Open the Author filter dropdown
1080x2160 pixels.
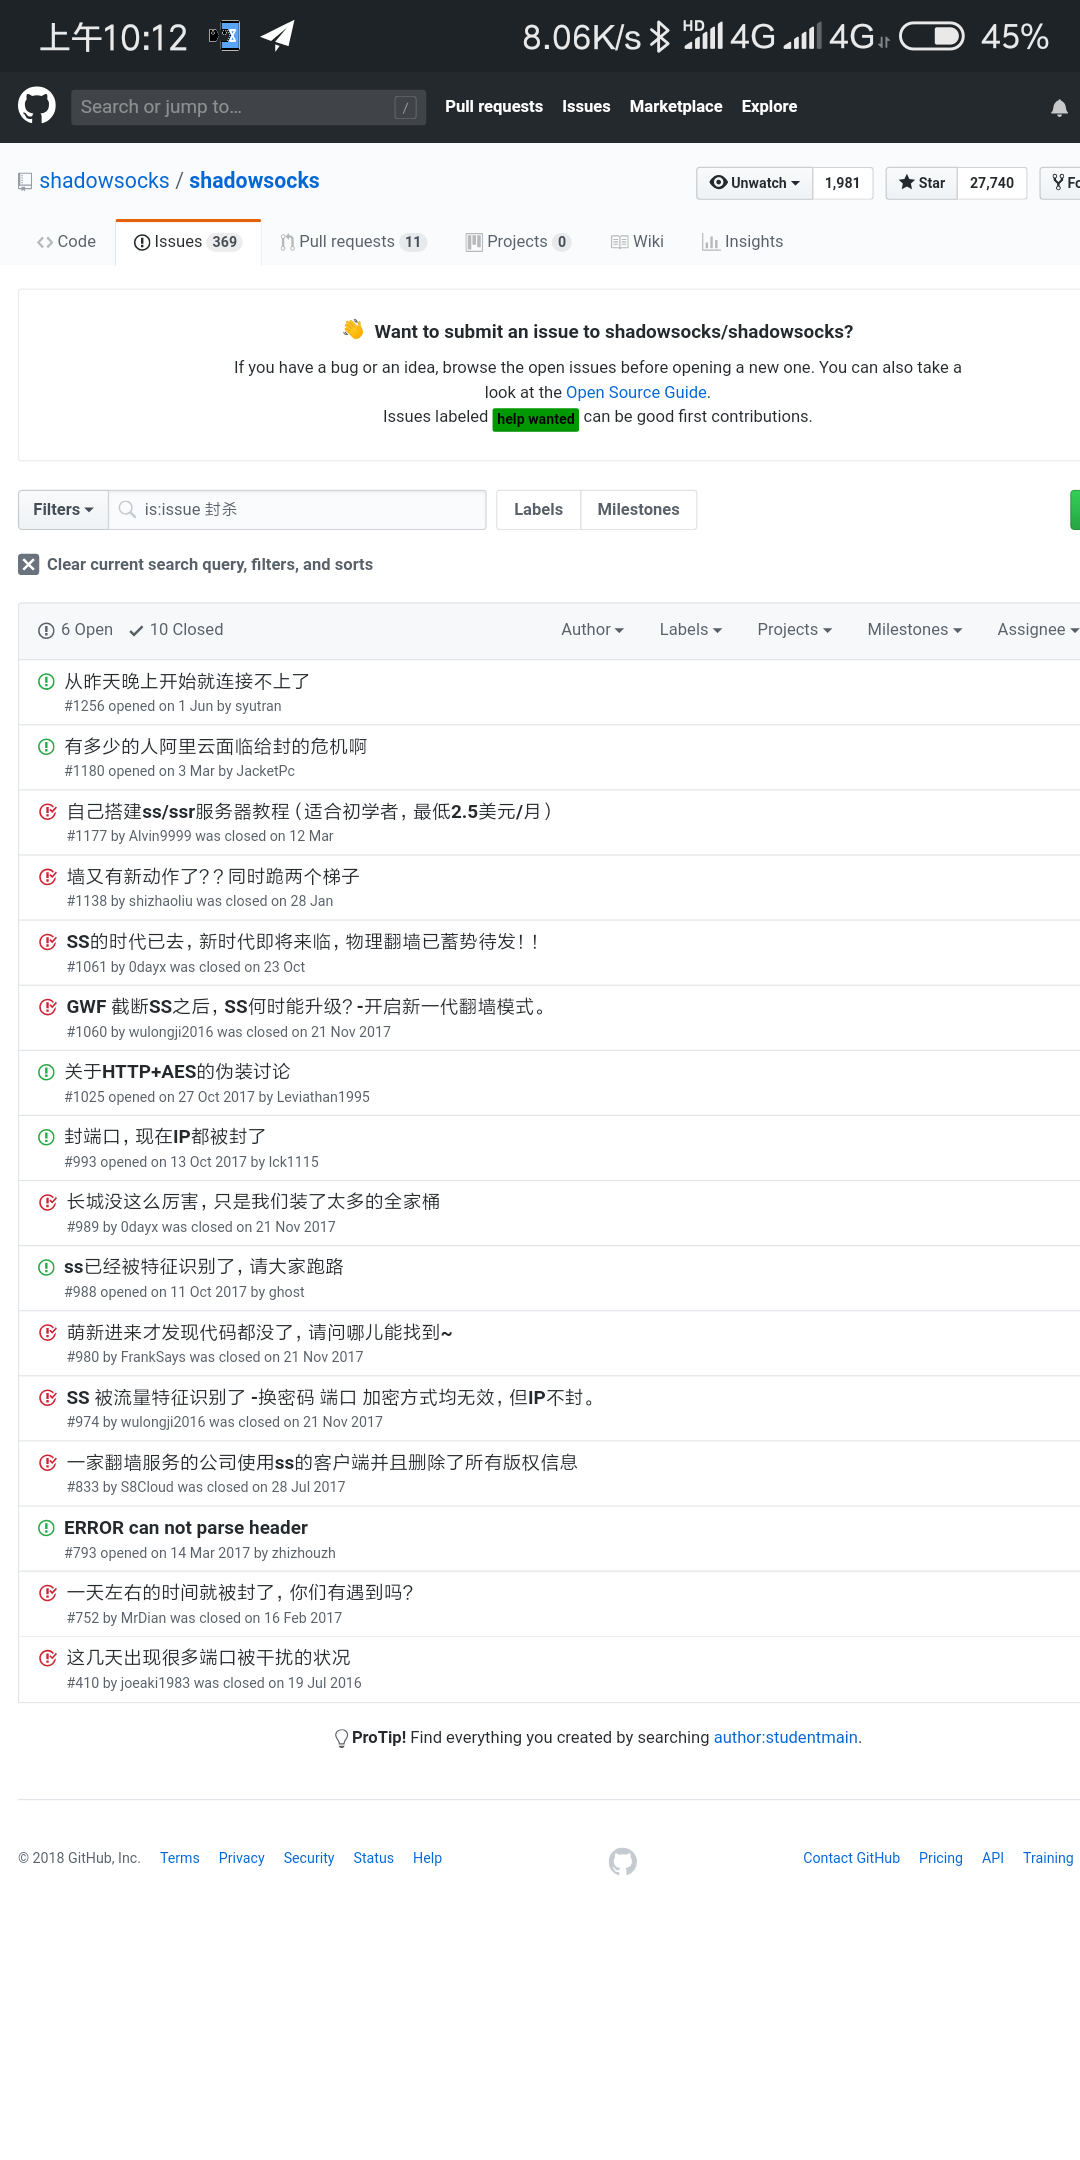[x=592, y=630]
